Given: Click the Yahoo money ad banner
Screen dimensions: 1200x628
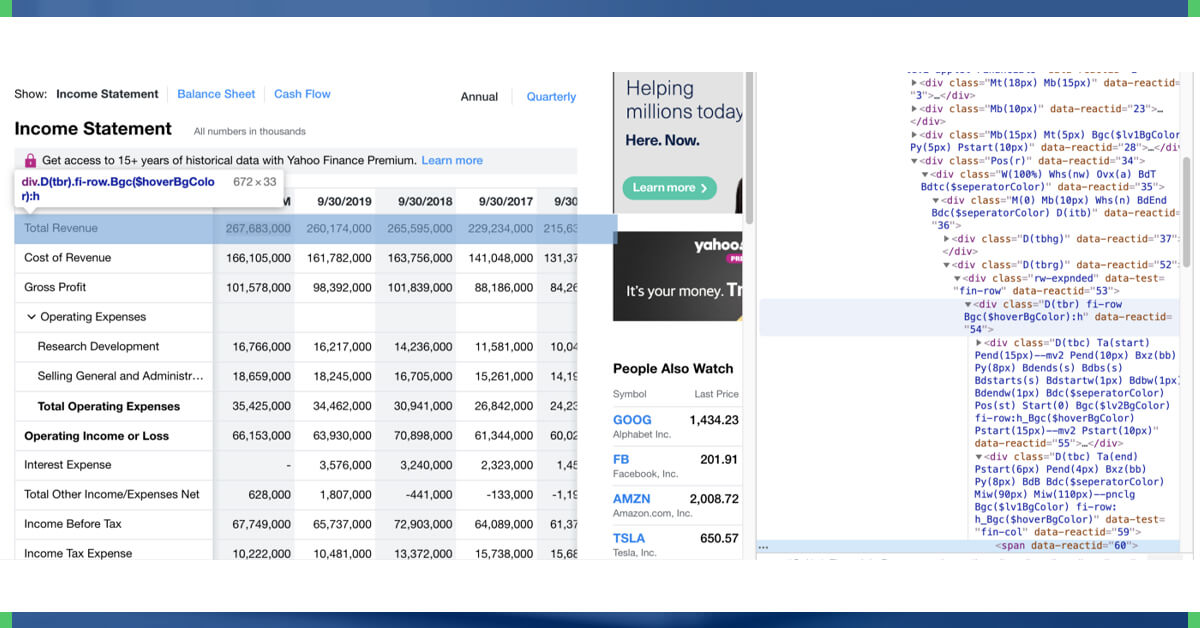Looking at the screenshot, I should click(x=678, y=276).
